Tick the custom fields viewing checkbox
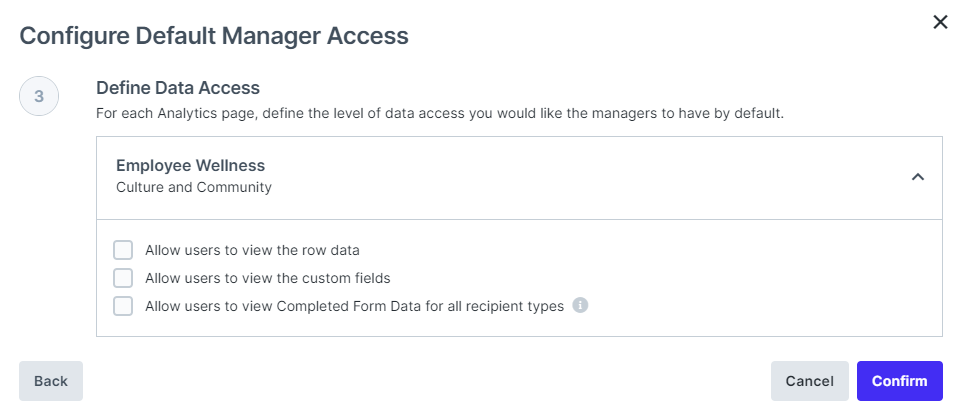The height and width of the screenshot is (409, 961). point(123,278)
